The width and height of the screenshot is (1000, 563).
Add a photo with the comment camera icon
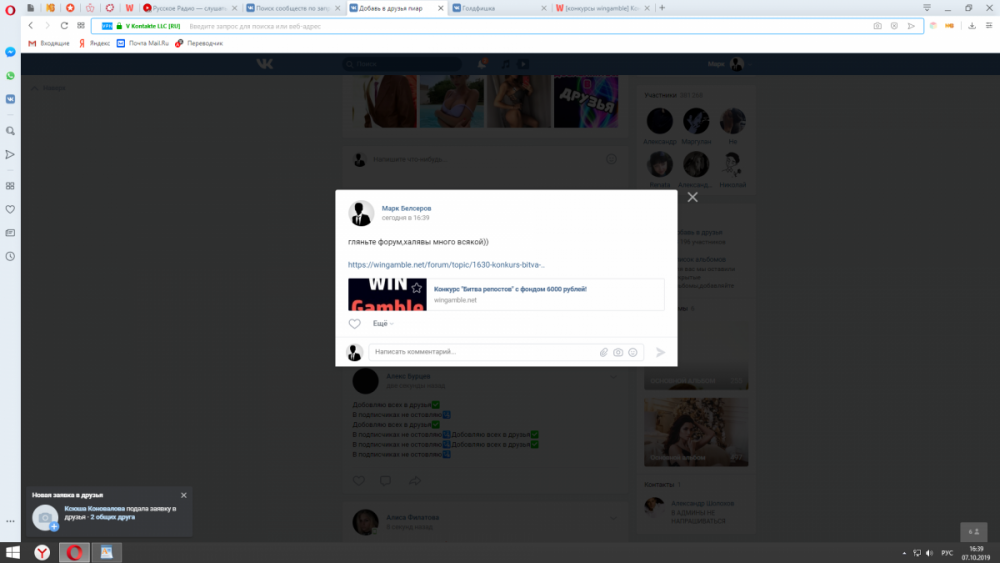tap(618, 352)
